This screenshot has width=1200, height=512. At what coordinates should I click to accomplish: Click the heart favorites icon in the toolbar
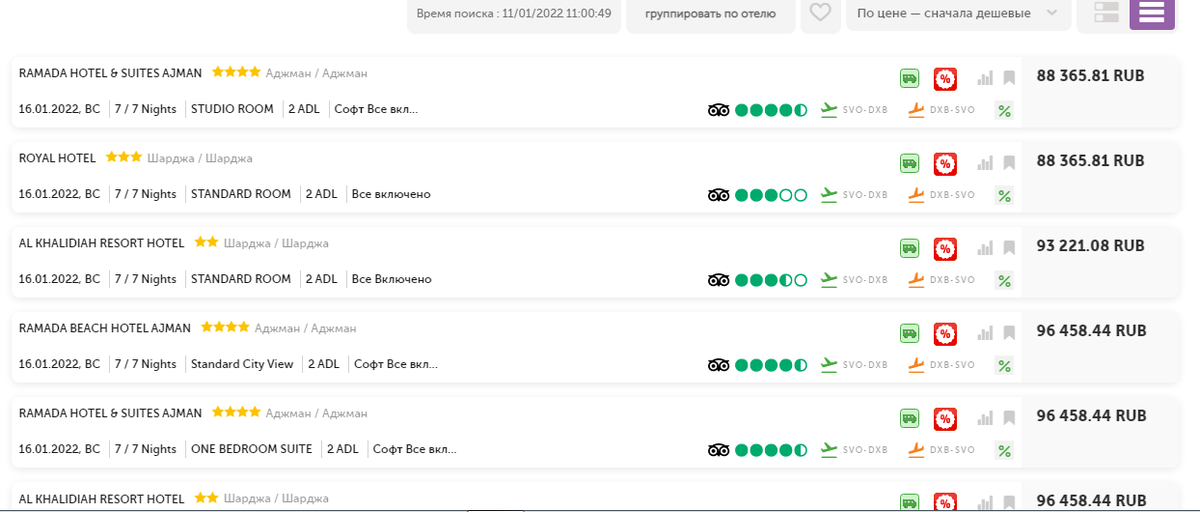[820, 14]
